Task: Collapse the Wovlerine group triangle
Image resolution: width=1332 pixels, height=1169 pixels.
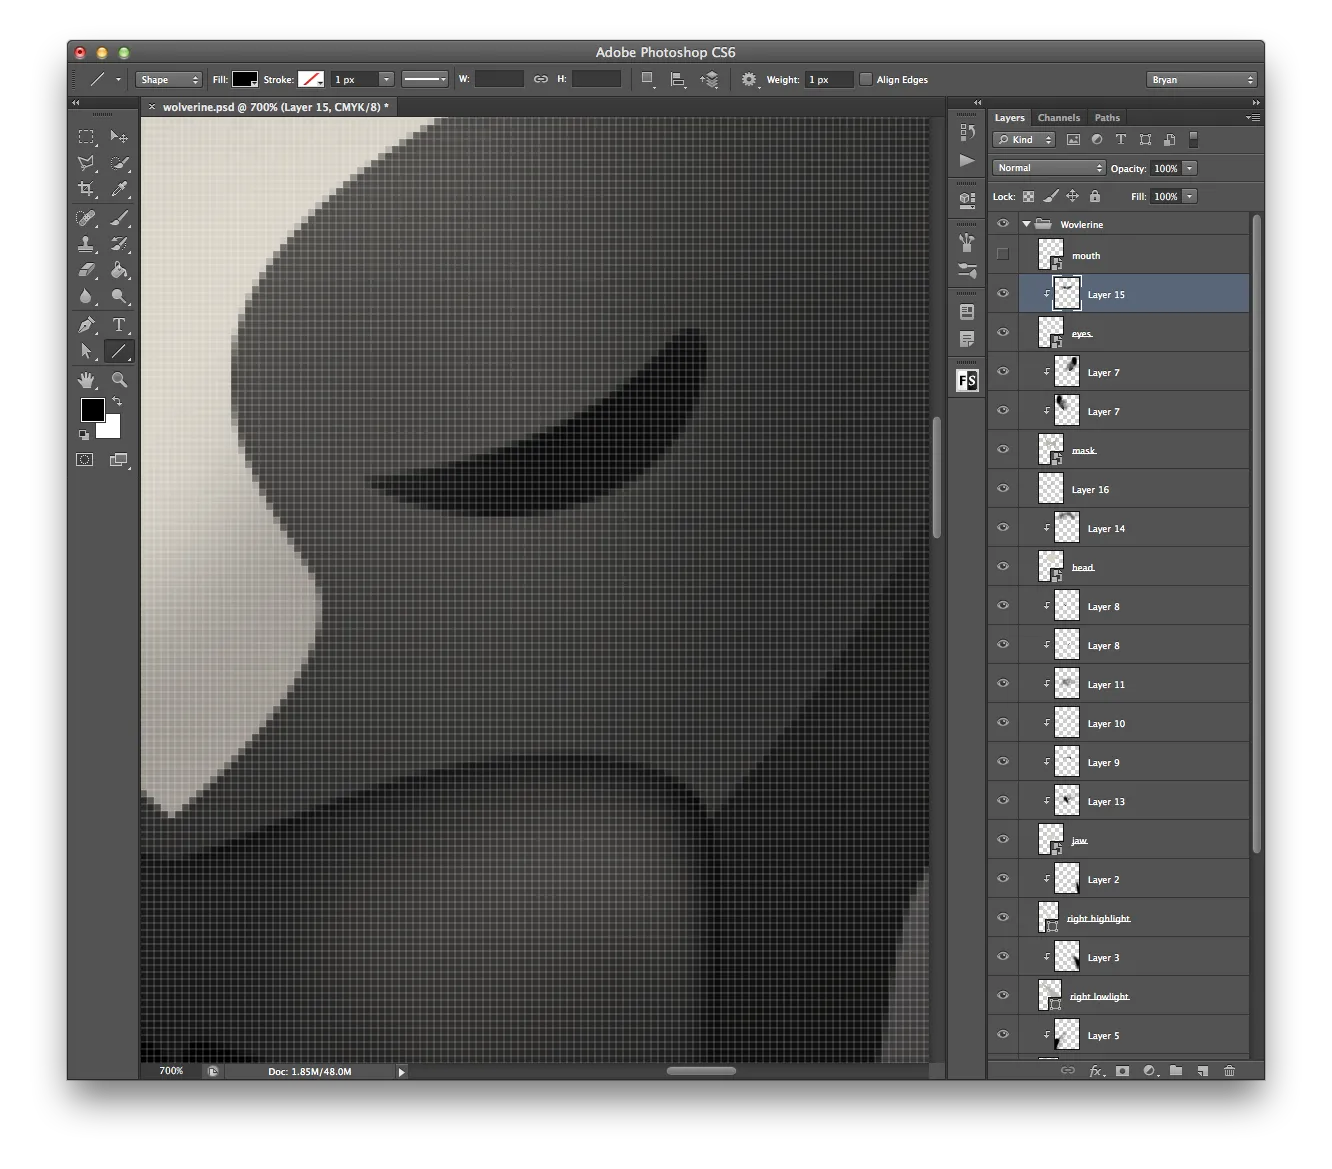Action: pyautogui.click(x=1026, y=224)
